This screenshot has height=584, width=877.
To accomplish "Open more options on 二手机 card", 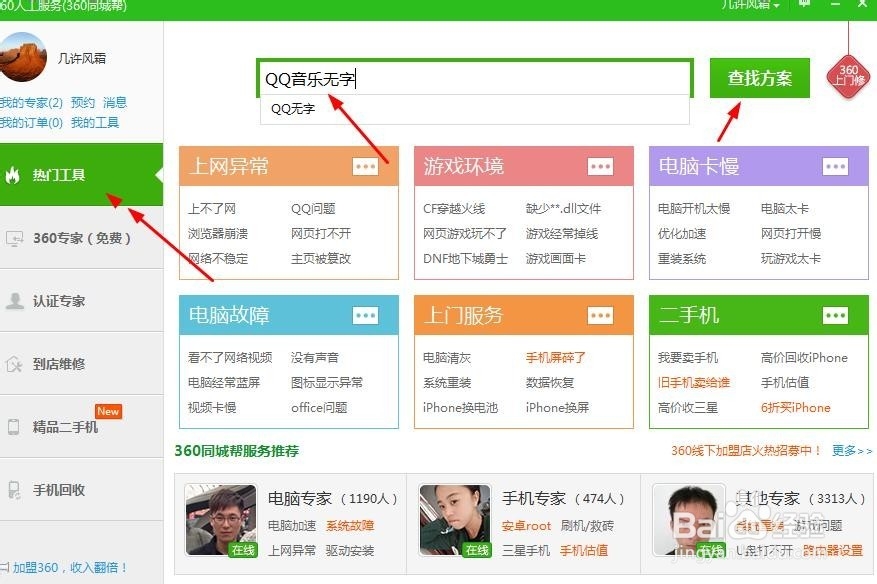I will pyautogui.click(x=835, y=315).
